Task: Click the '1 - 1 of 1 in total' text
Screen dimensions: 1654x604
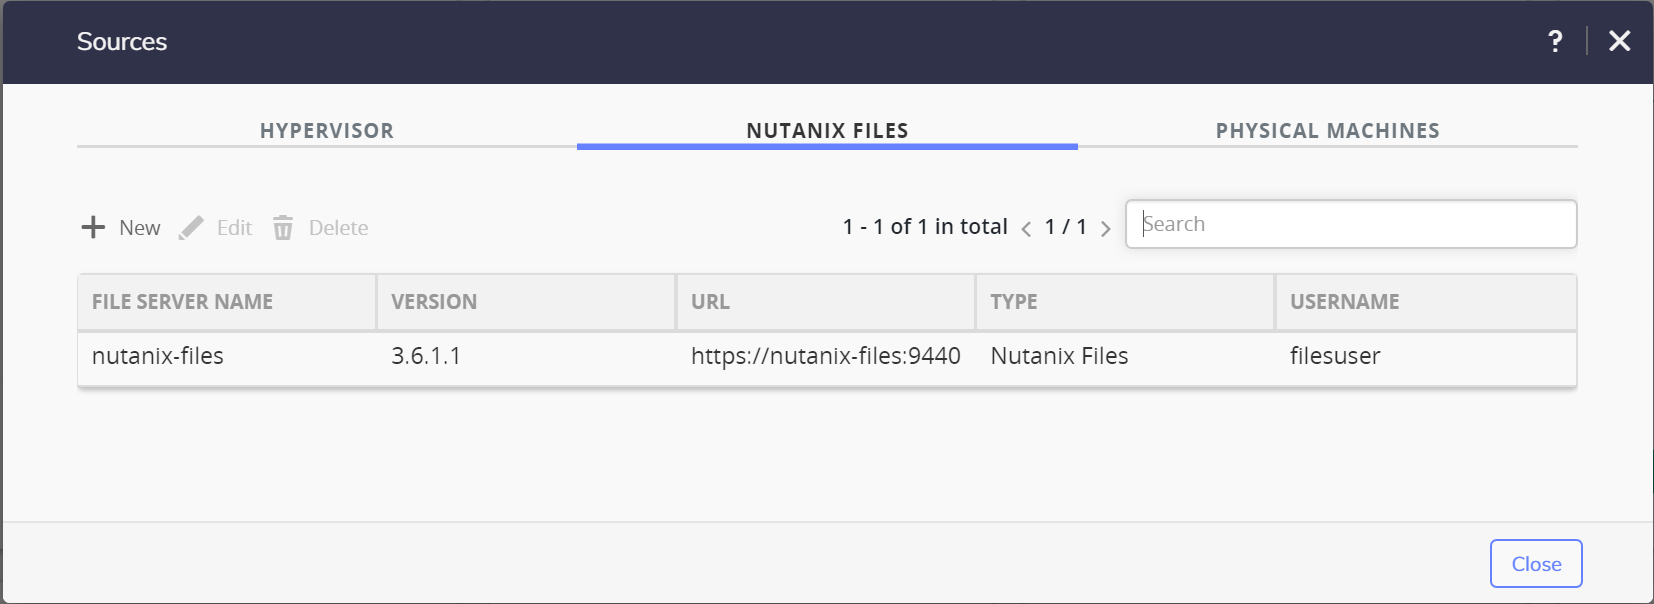Action: (925, 227)
